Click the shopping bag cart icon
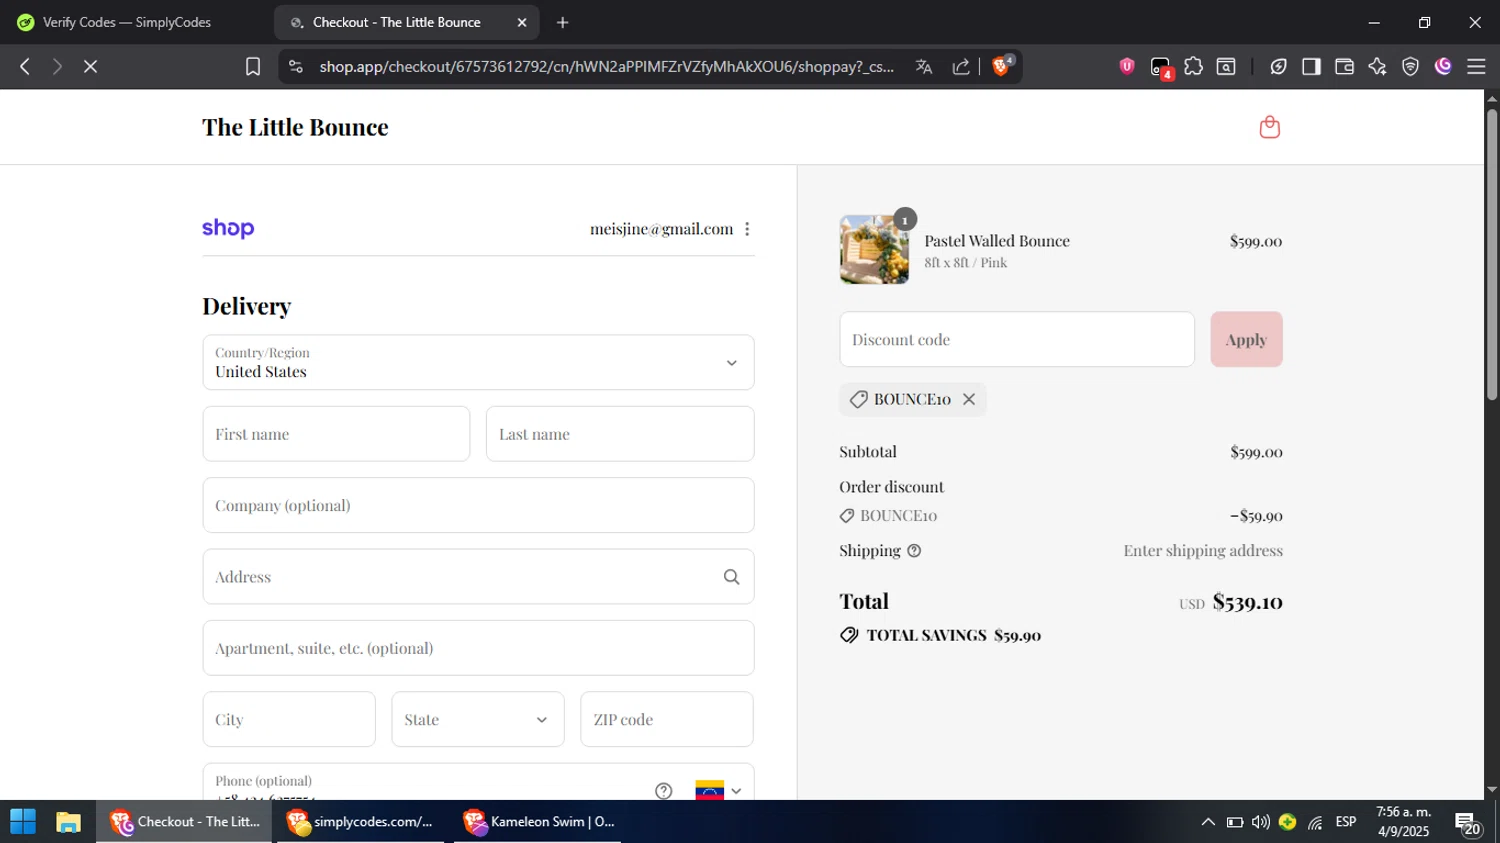Screen dimensions: 1500x843 pyautogui.click(x=1270, y=127)
